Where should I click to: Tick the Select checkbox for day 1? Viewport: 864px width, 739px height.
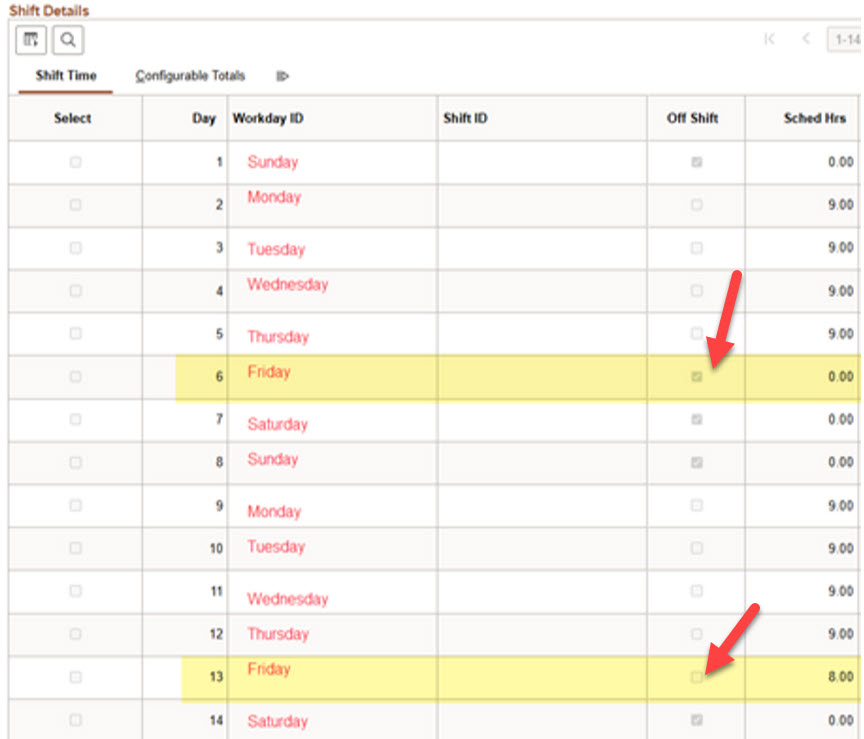(75, 162)
